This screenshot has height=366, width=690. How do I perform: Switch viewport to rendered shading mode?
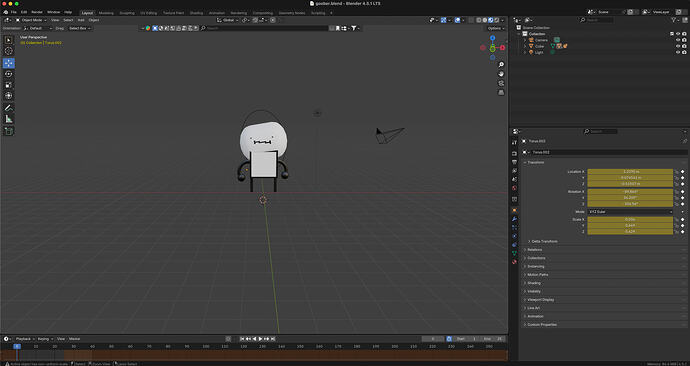click(496, 20)
